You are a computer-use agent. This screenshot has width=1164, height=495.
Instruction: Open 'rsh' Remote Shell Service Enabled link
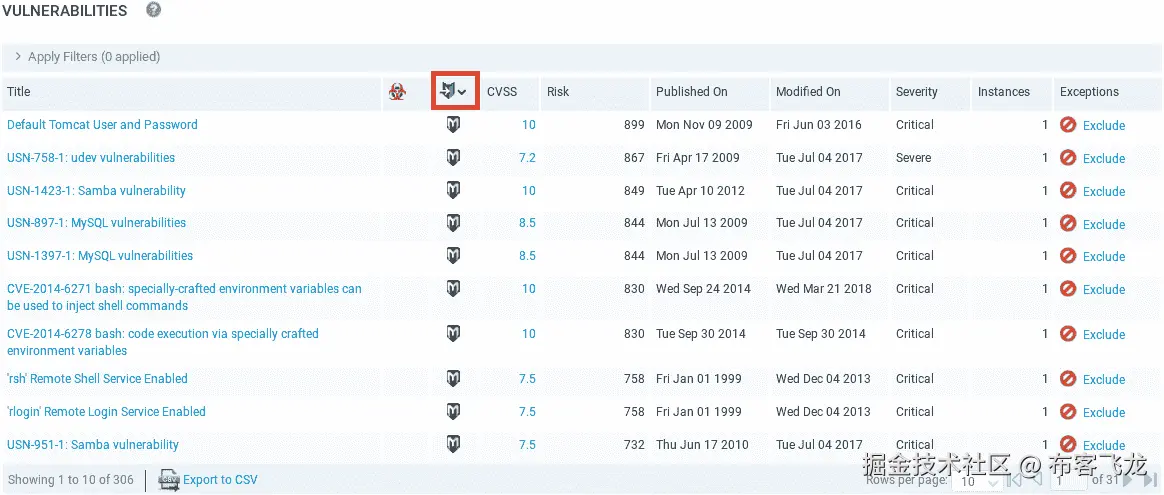coord(97,378)
